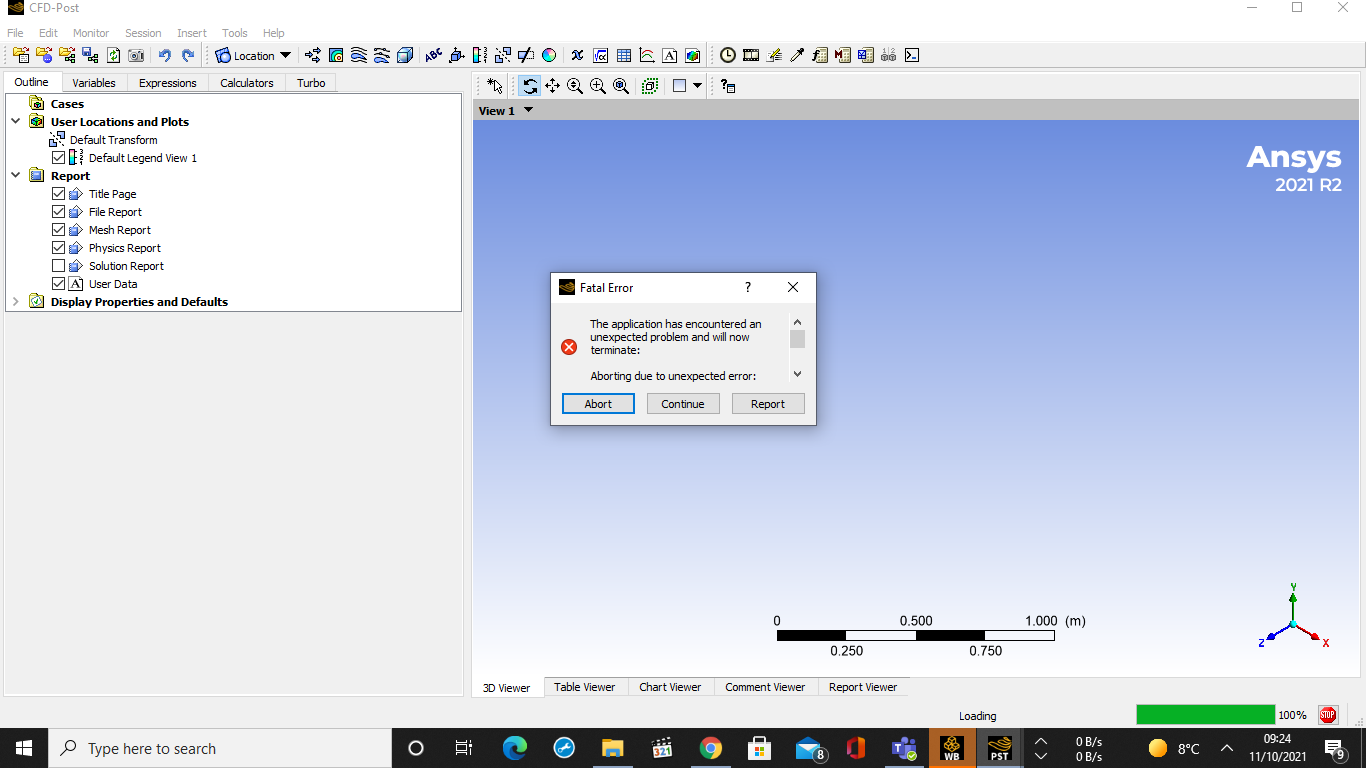The width and height of the screenshot is (1366, 768).
Task: Switch to the Variables tab
Action: coord(94,83)
